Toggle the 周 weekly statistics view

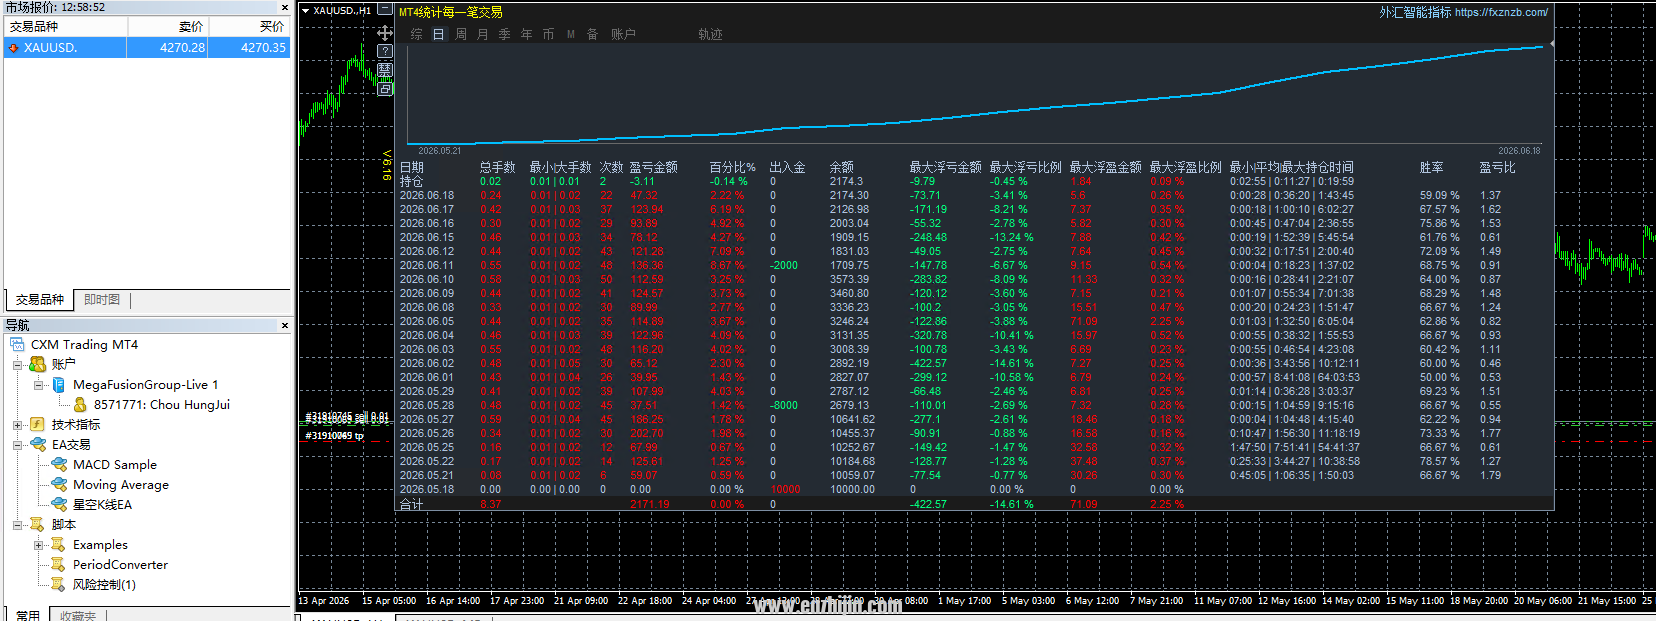(460, 34)
